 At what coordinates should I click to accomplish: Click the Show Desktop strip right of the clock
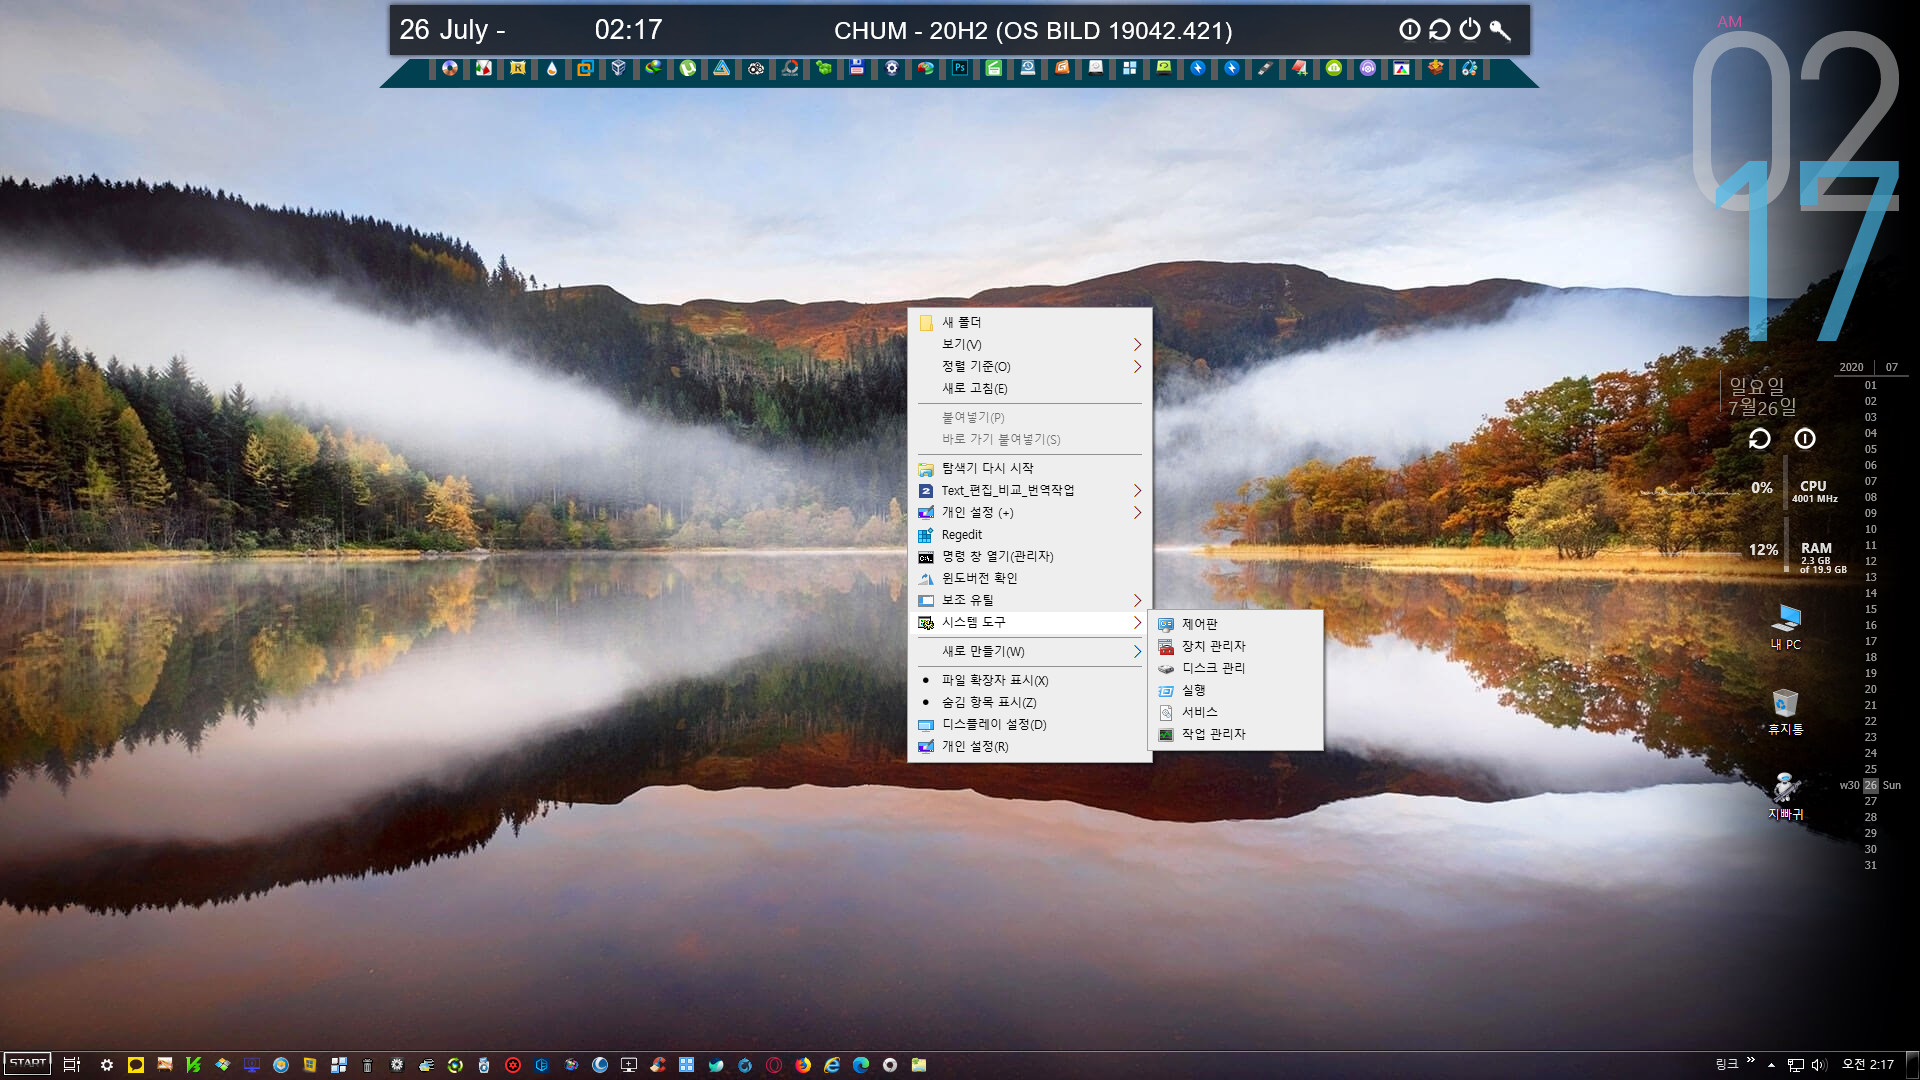[1912, 1065]
